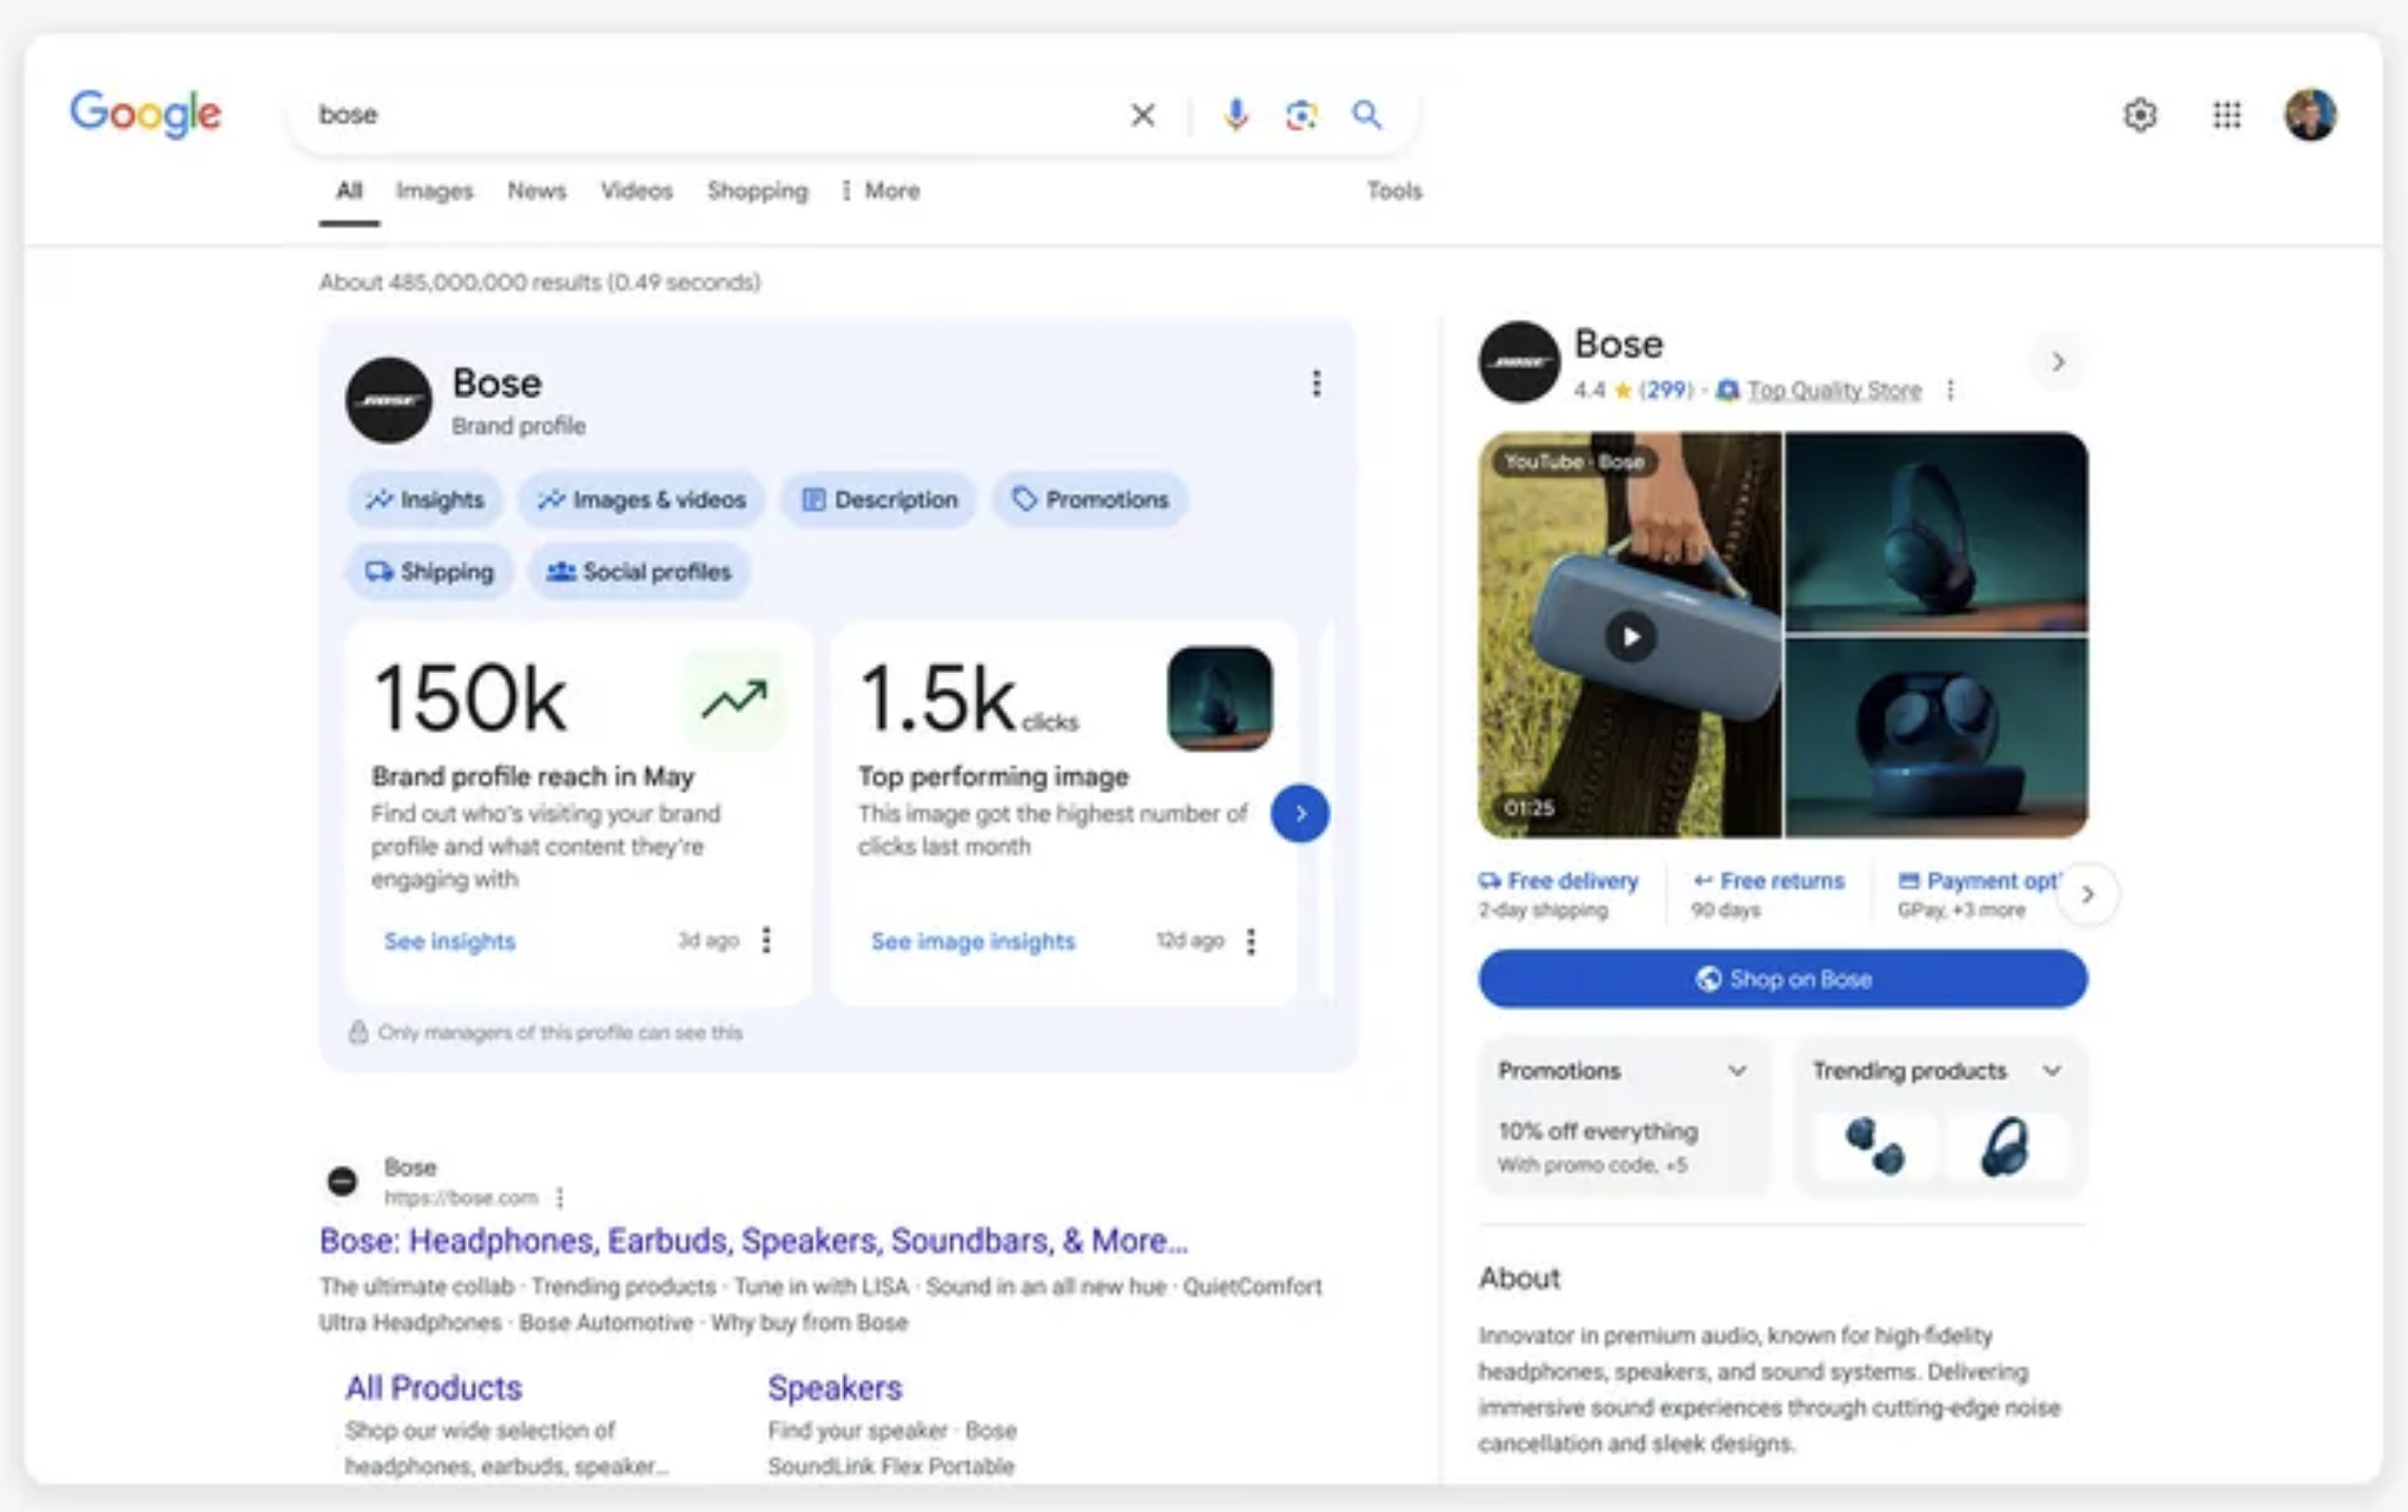Open the Google apps grid
This screenshot has height=1512, width=2408.
pyautogui.click(x=2227, y=115)
